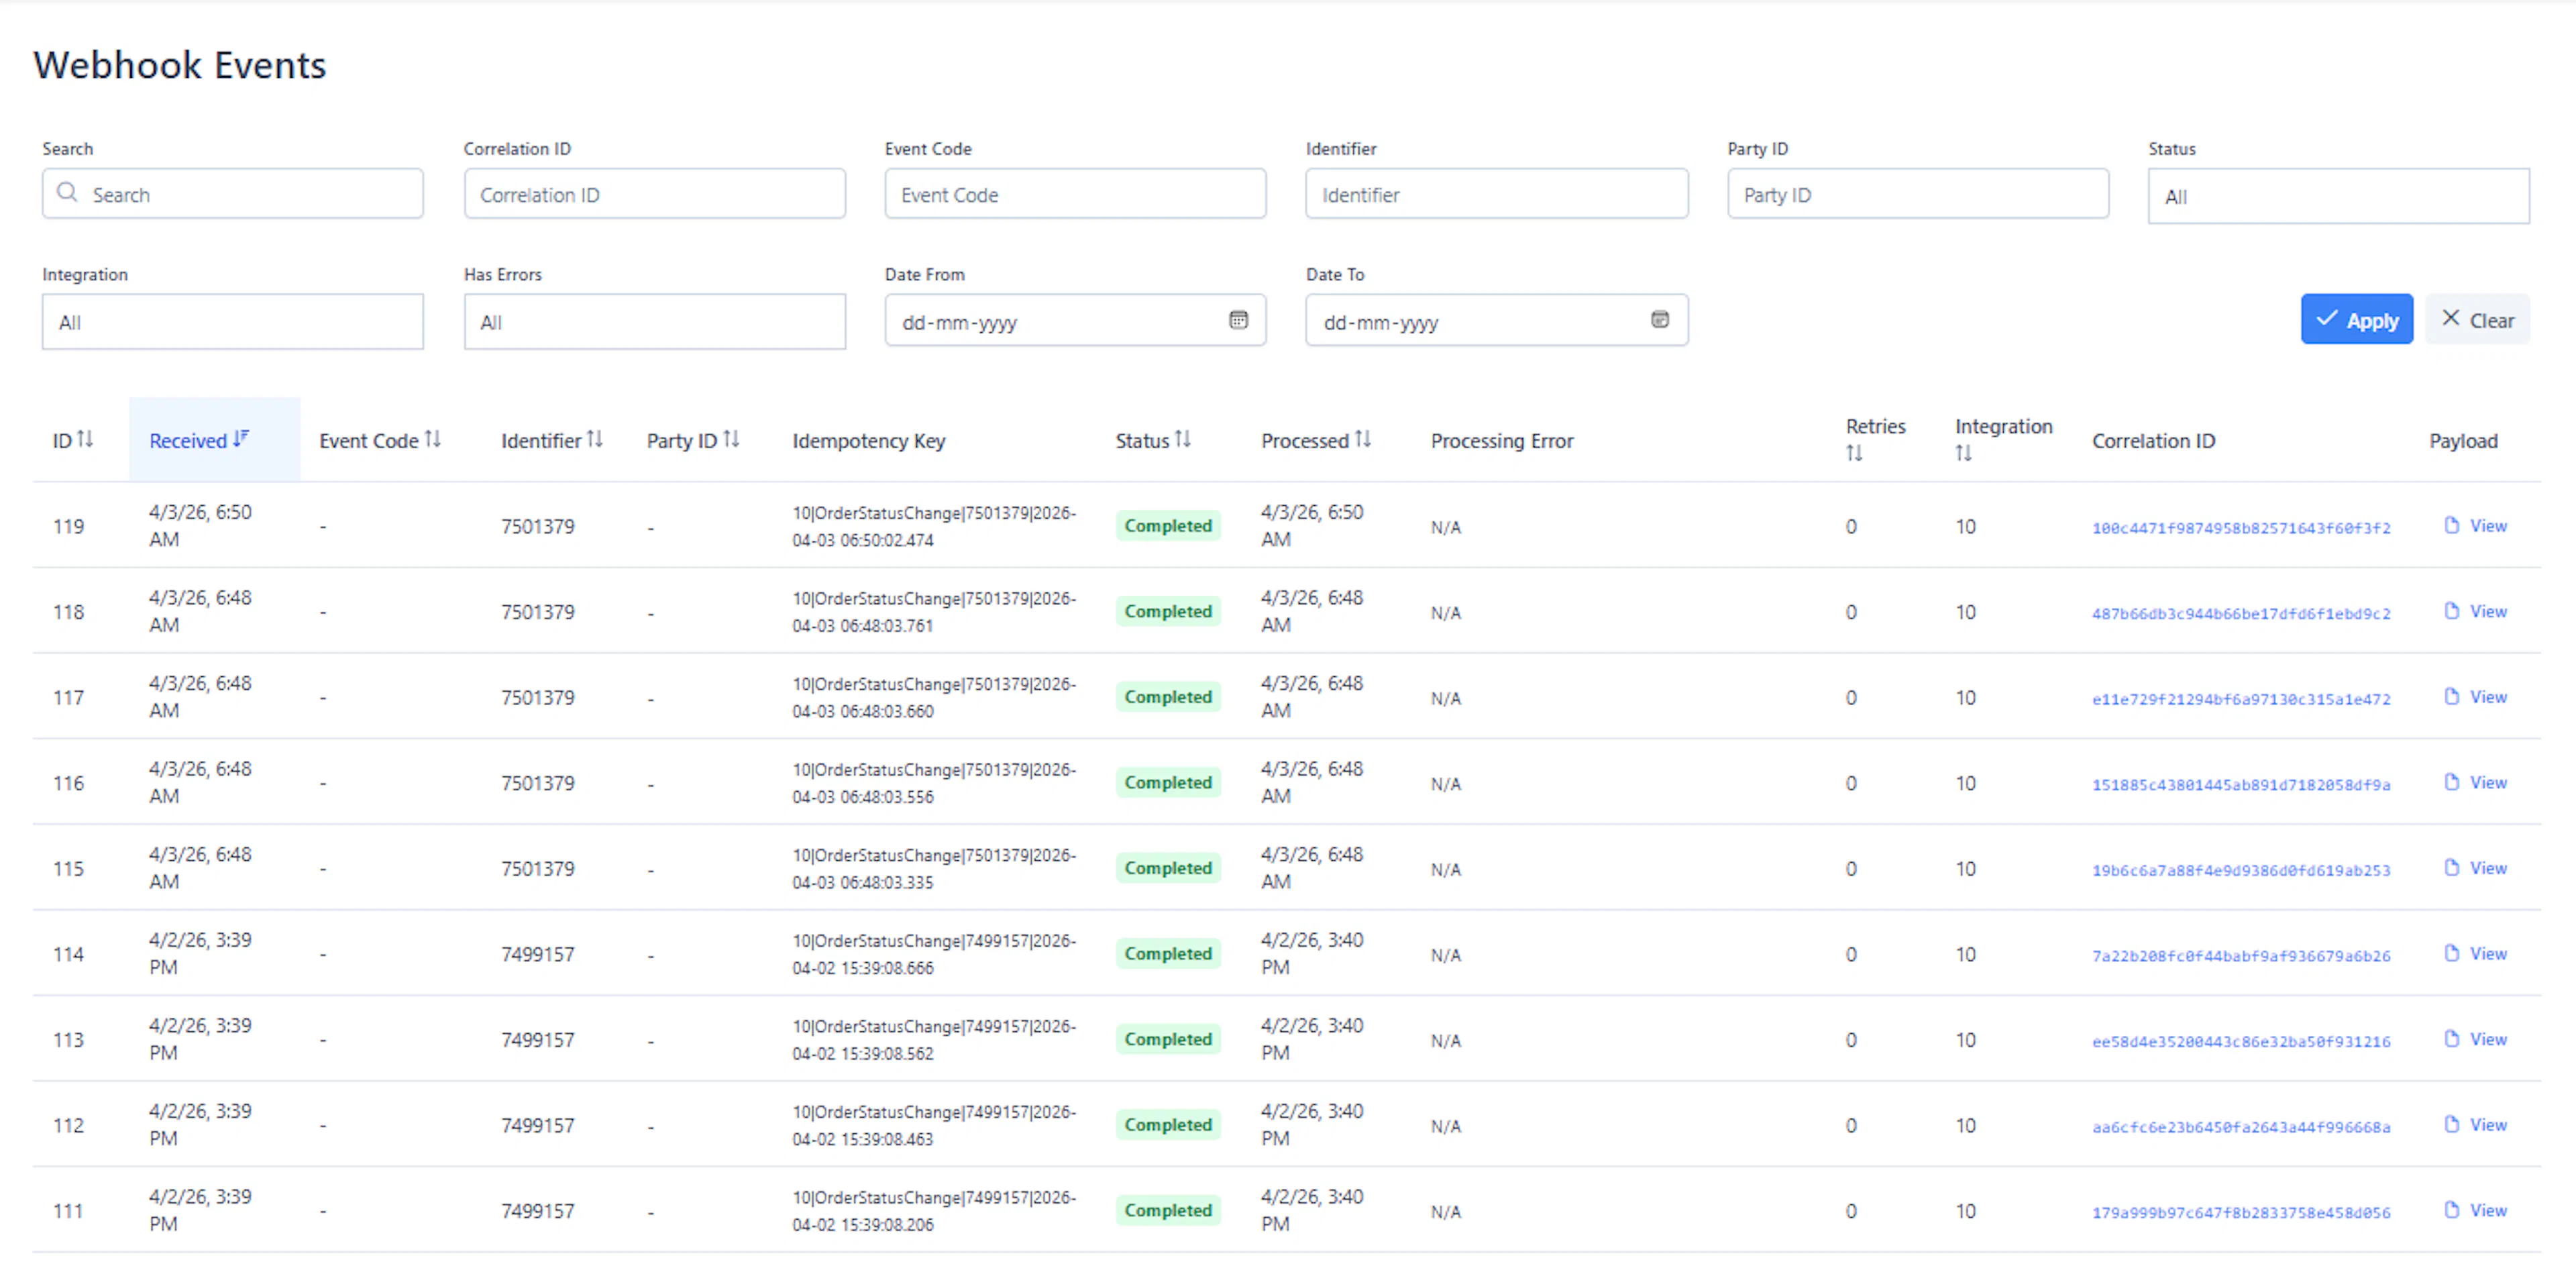Select identifier 7499157 in row 113
The width and height of the screenshot is (2576, 1262).
[537, 1040]
